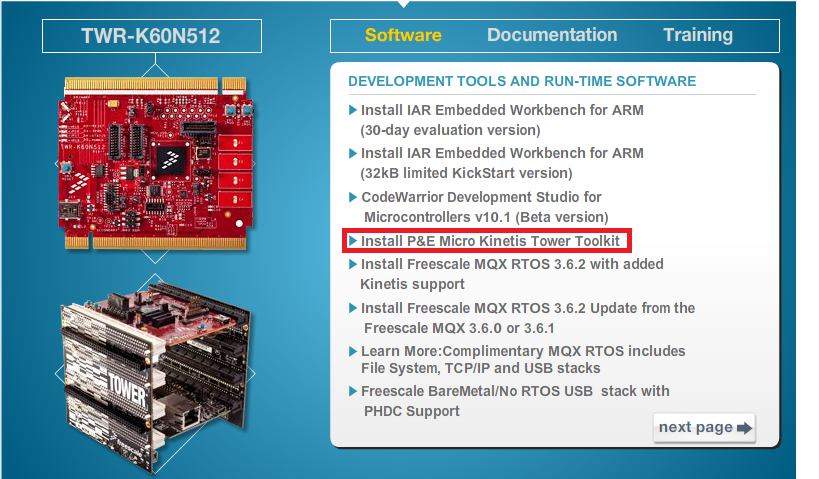Open the Training tab
Image resolution: width=819 pixels, height=479 pixels.
tap(698, 35)
